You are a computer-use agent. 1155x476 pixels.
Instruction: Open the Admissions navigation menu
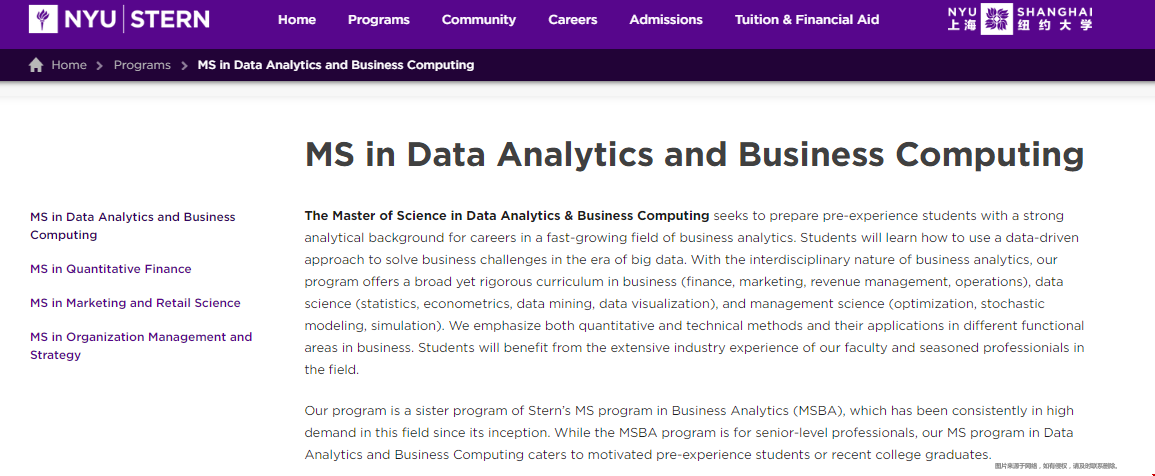click(666, 20)
